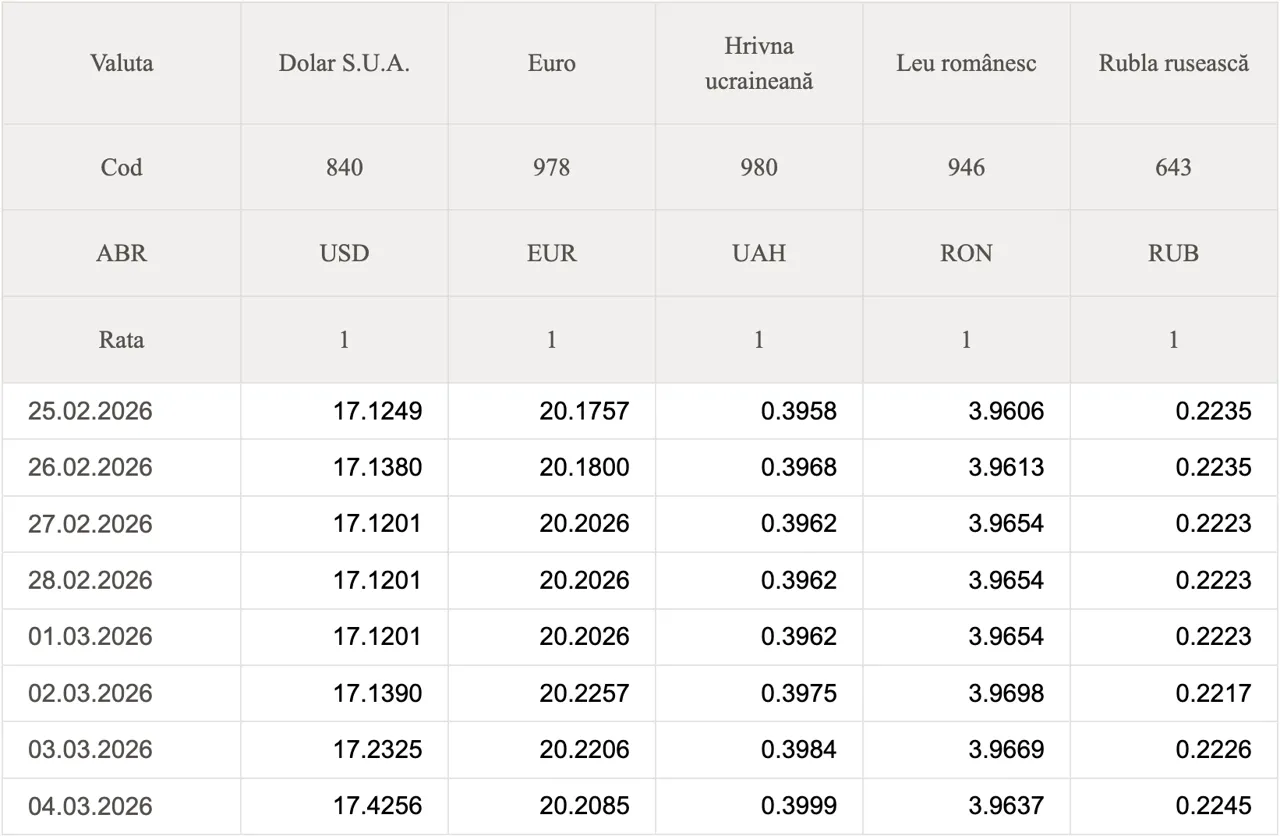
Task: Click the Rubla rusească header cell
Action: click(1173, 63)
